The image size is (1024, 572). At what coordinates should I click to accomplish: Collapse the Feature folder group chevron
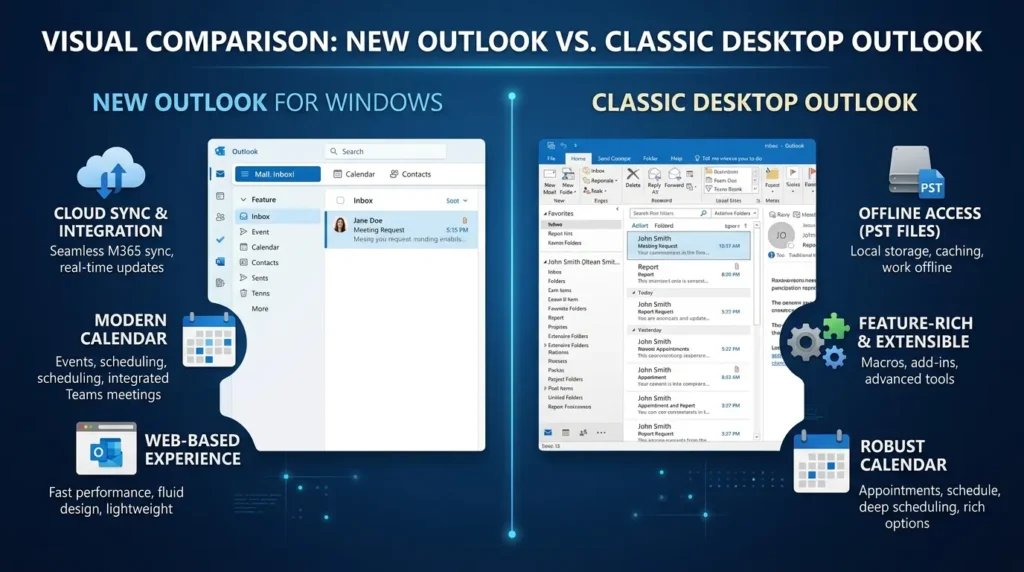(x=244, y=200)
